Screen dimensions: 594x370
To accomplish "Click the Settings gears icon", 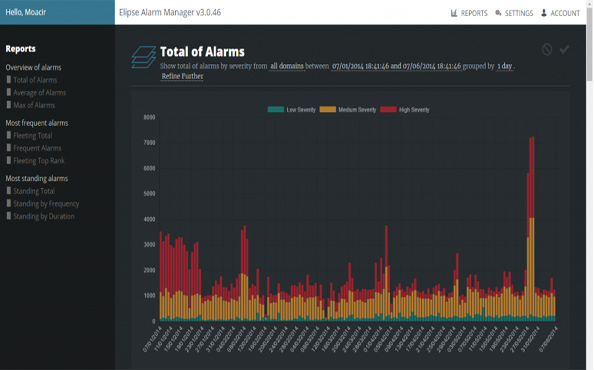I will point(498,13).
